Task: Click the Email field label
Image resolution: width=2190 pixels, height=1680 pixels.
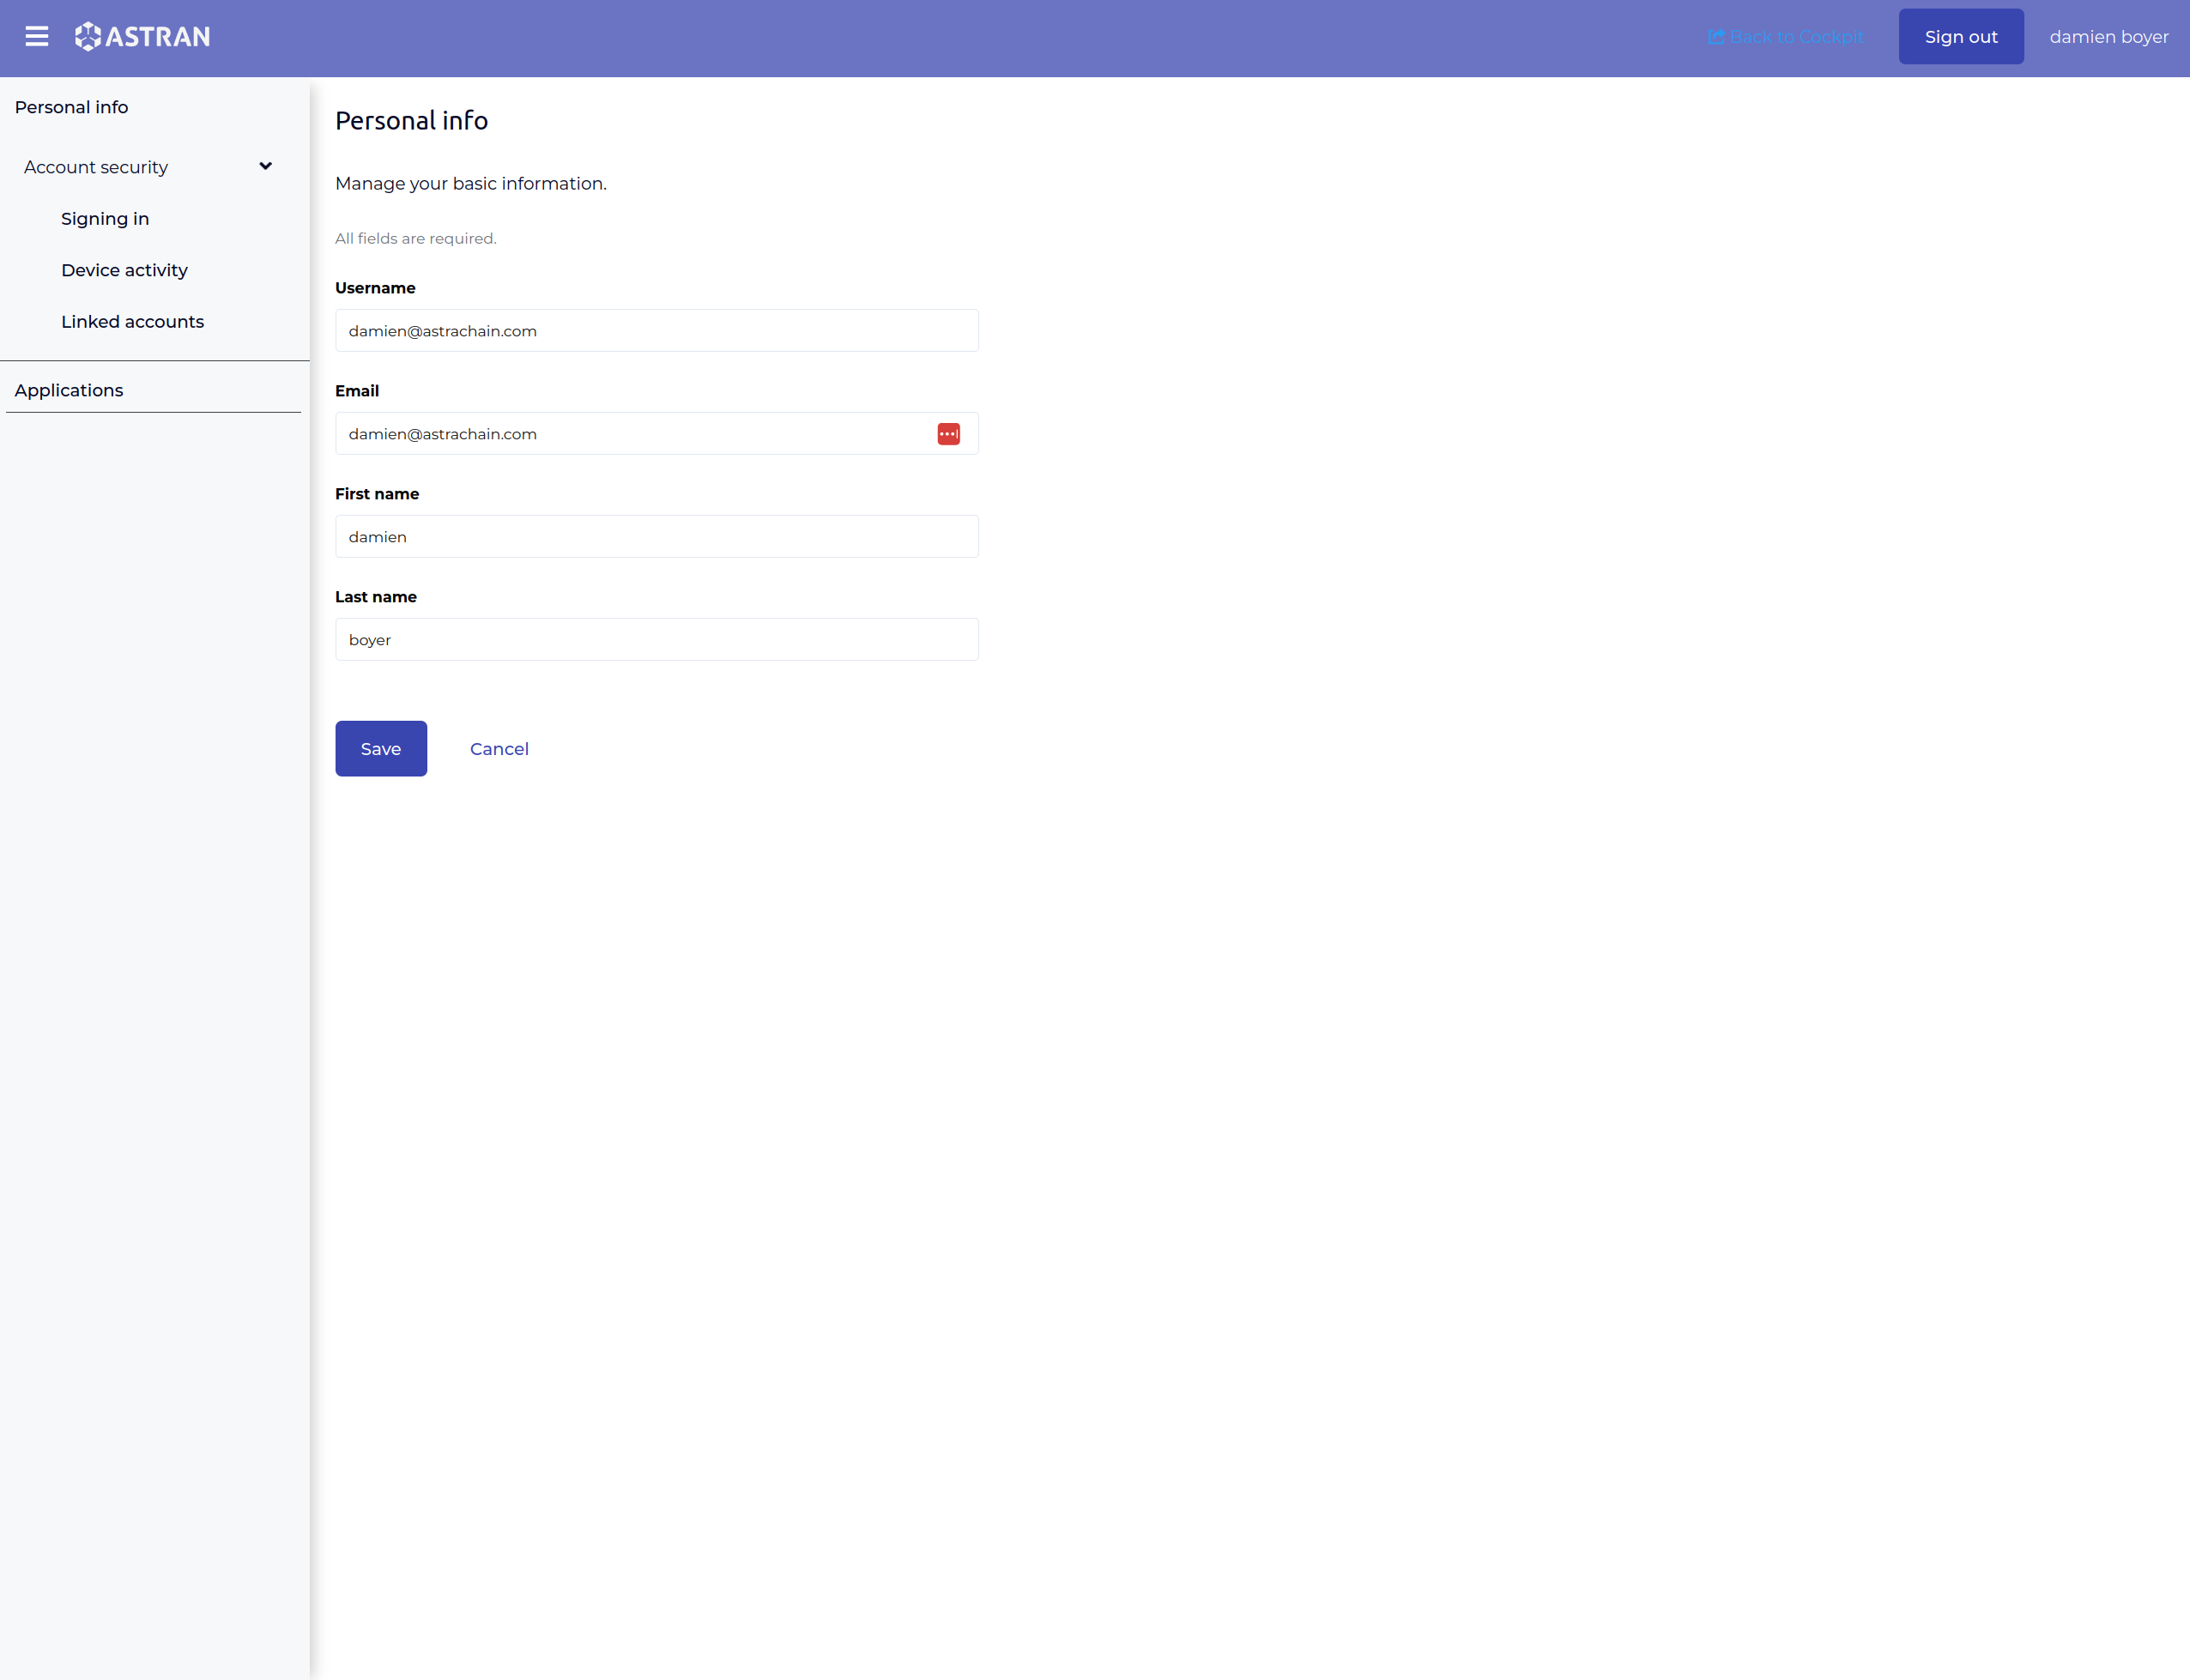Action: coord(357,391)
